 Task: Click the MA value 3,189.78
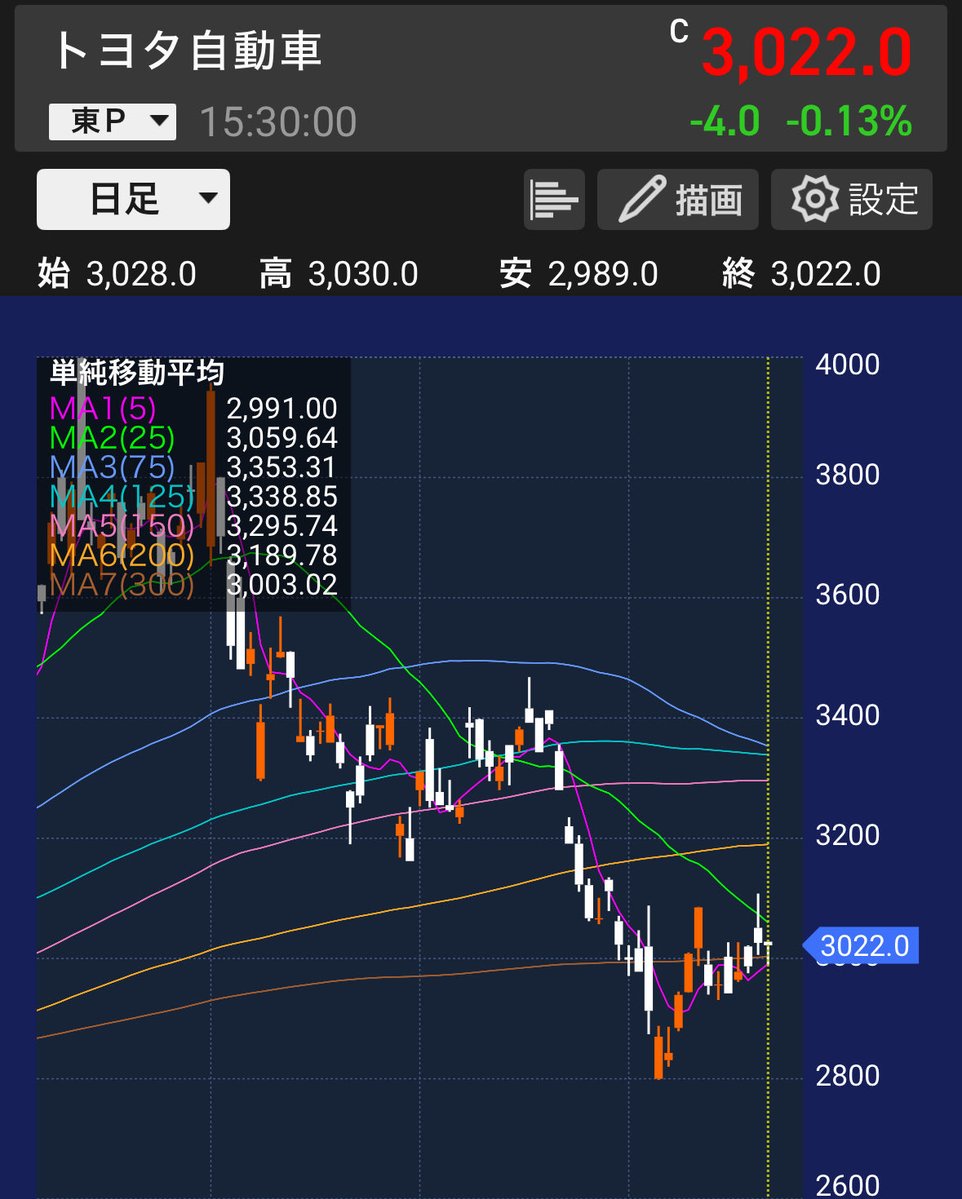tap(282, 555)
